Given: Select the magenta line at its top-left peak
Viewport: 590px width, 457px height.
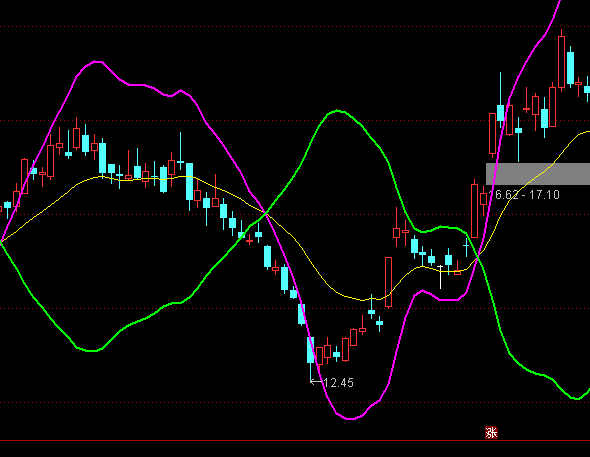Looking at the screenshot, I should 97,61.
